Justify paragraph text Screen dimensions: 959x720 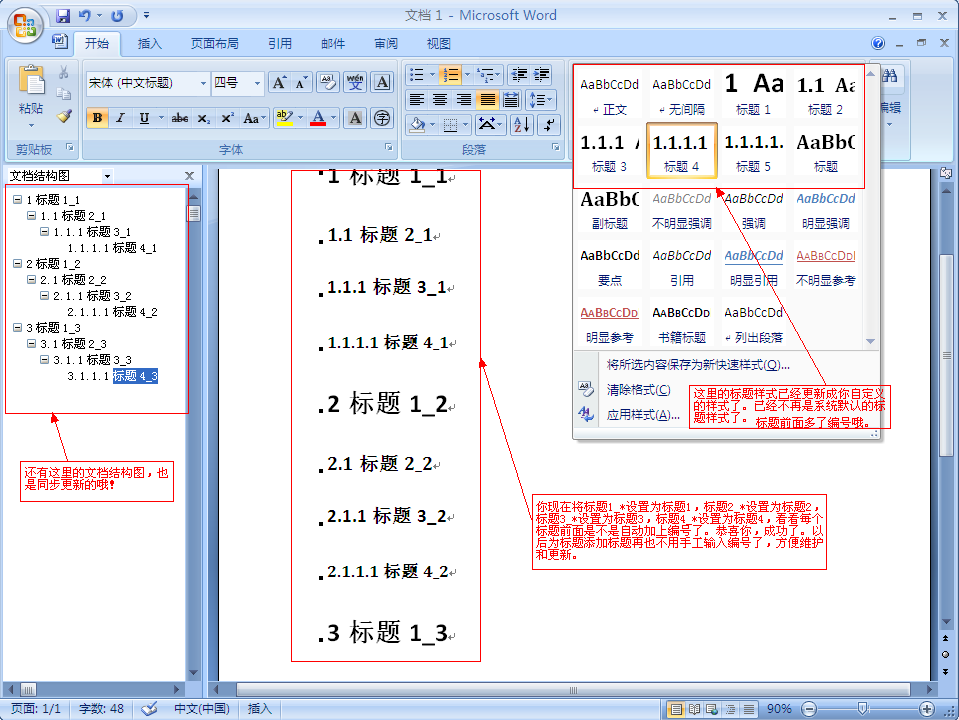(x=487, y=100)
